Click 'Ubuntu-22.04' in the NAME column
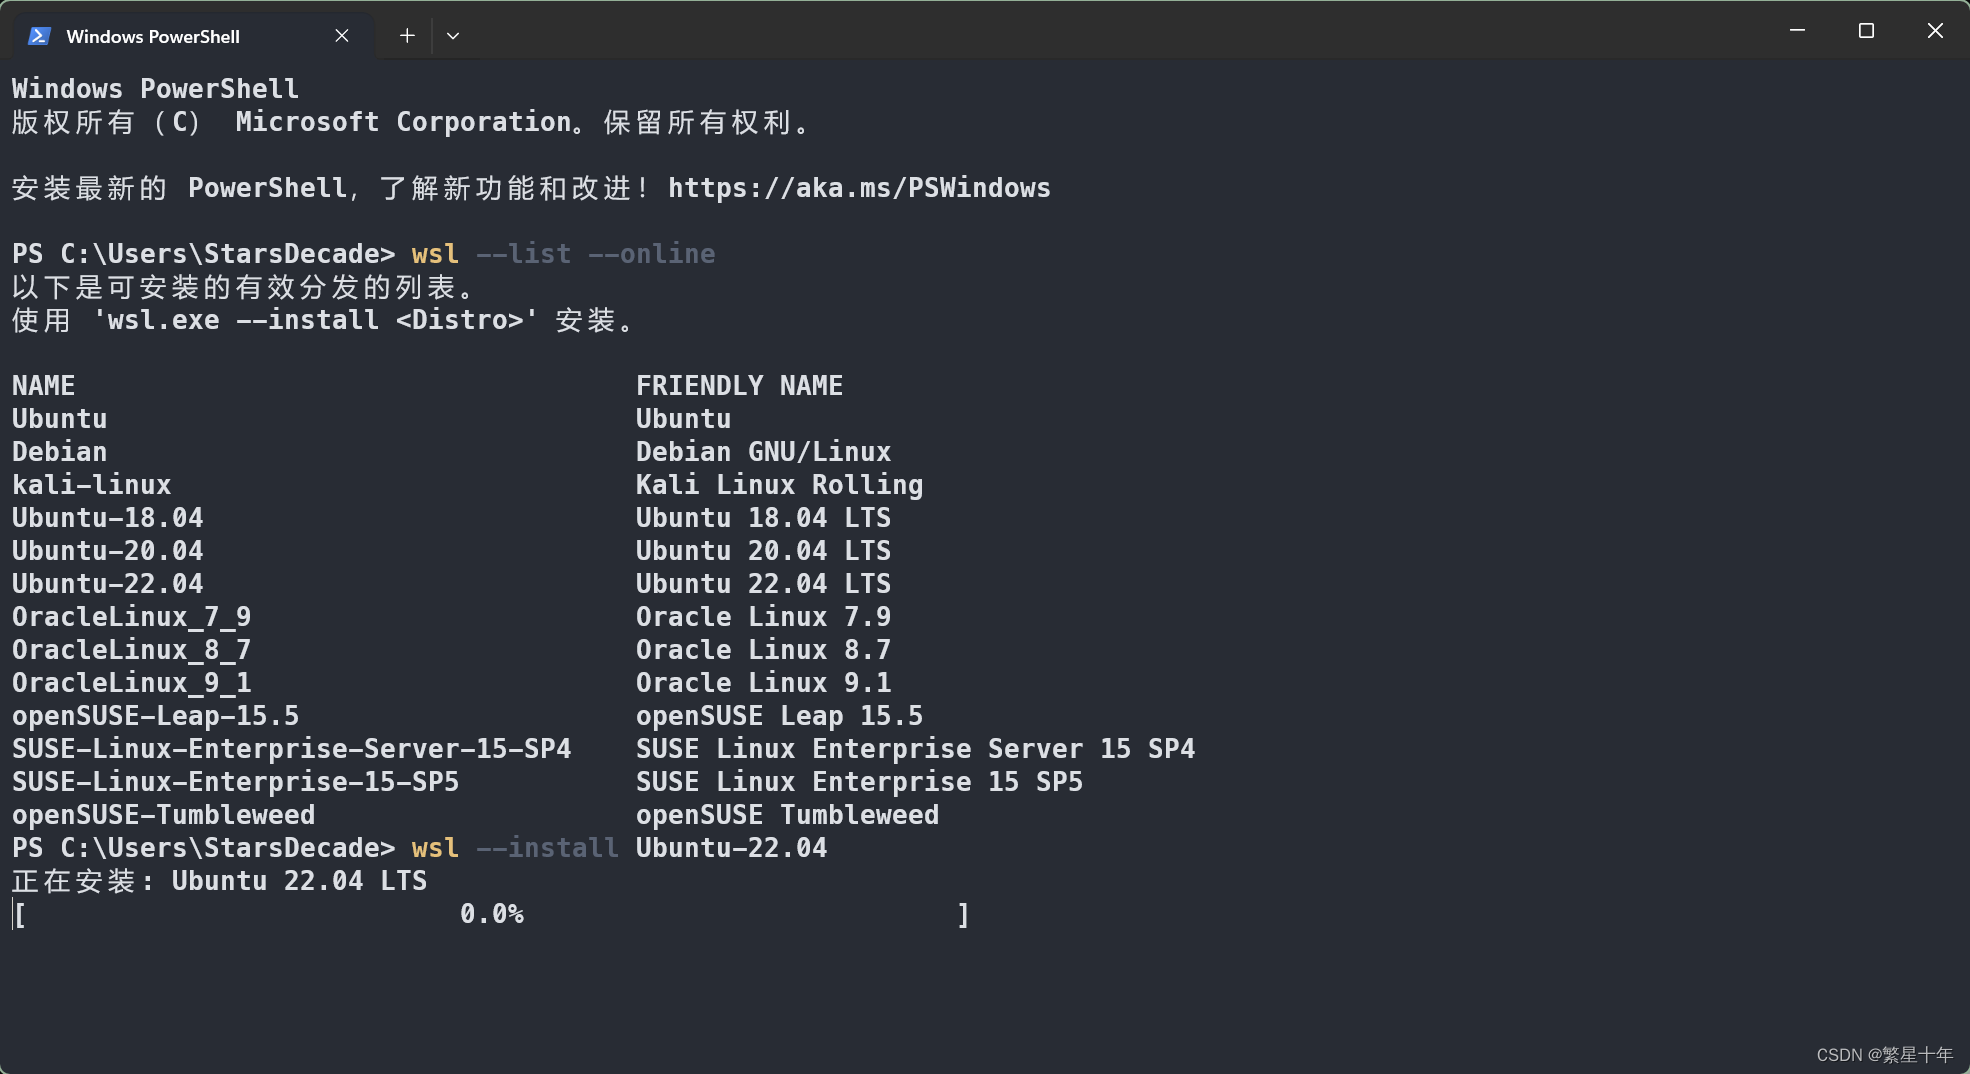Screen dimensions: 1970x1074 tap(108, 584)
